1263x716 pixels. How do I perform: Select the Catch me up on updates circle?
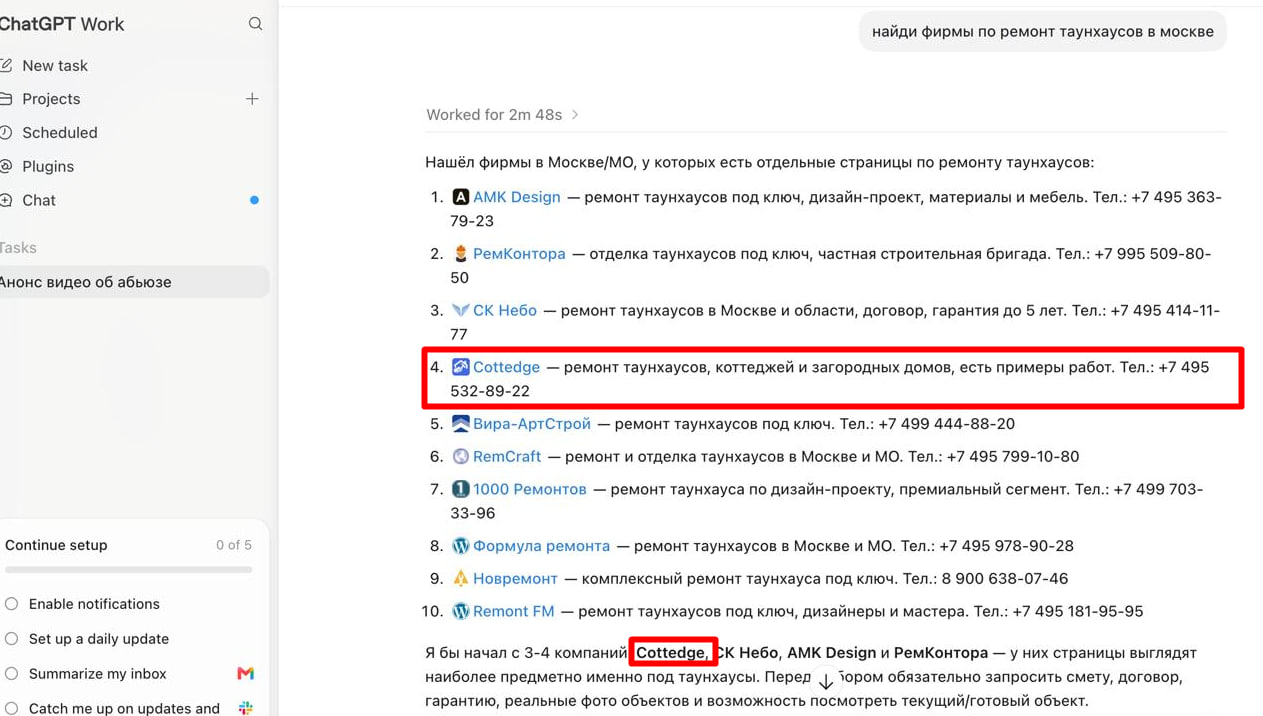pyautogui.click(x=12, y=708)
